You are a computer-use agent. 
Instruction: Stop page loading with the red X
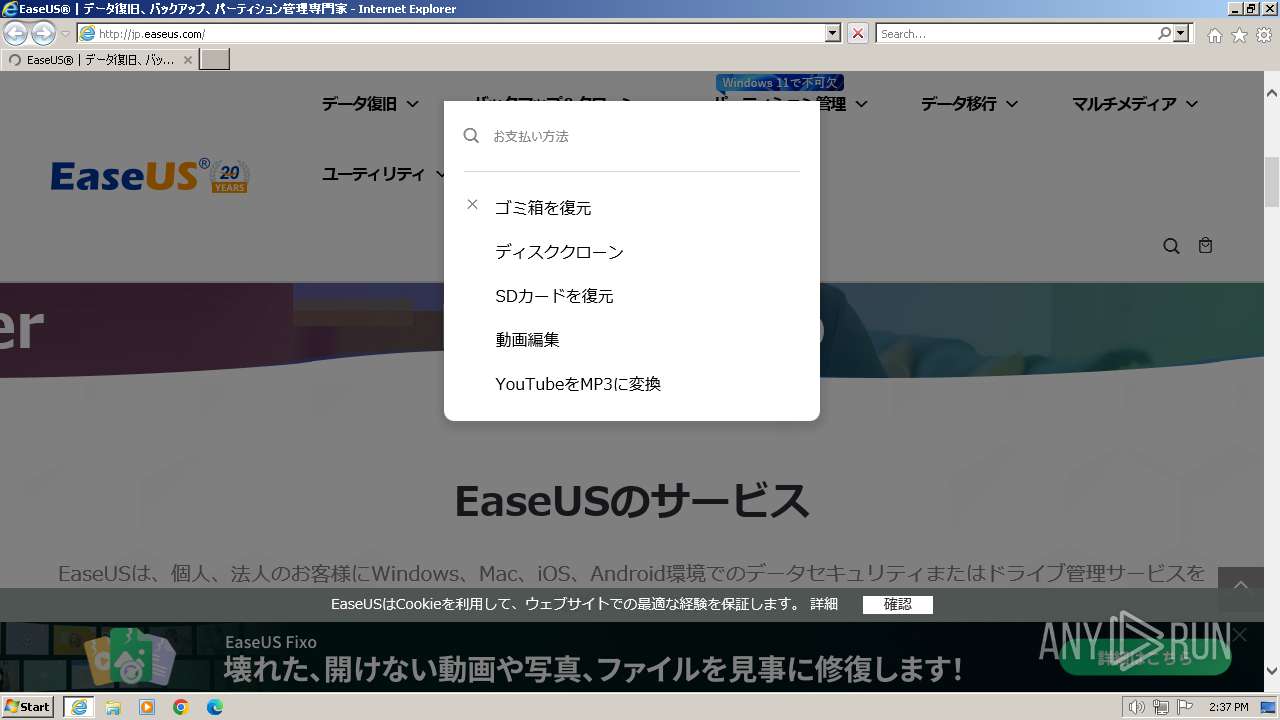coord(858,34)
